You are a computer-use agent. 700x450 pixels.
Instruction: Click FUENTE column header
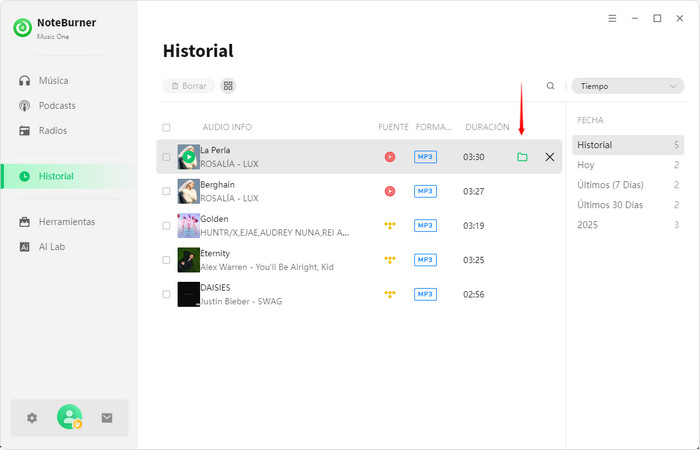click(393, 127)
